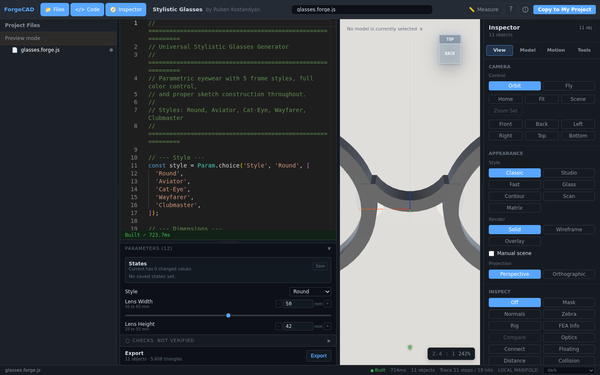Set camera to Back view

point(542,124)
